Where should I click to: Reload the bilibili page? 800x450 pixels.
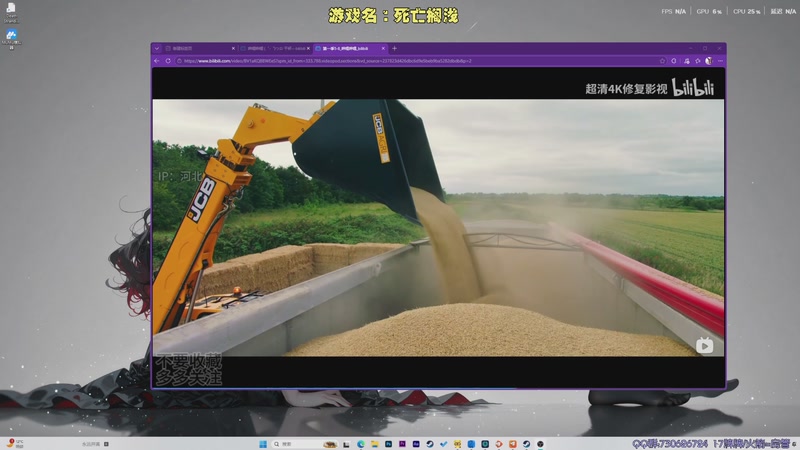(x=168, y=61)
